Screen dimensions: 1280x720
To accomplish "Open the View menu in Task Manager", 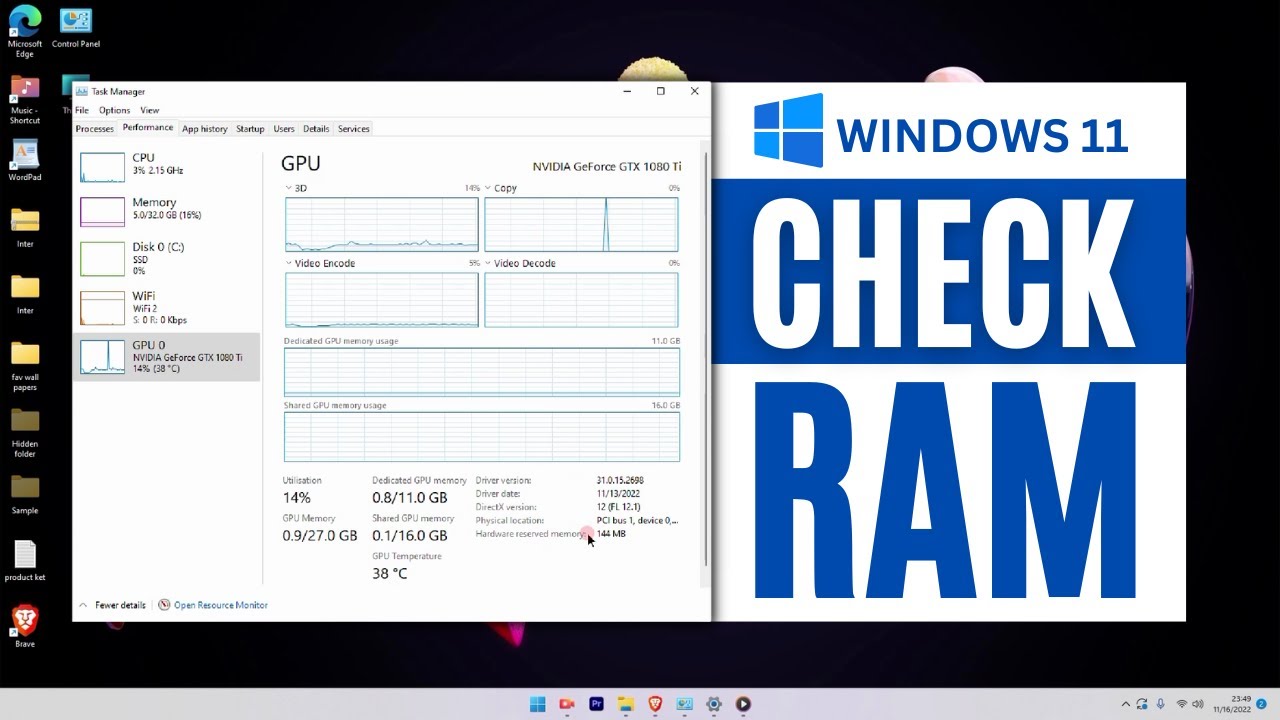I will point(149,110).
